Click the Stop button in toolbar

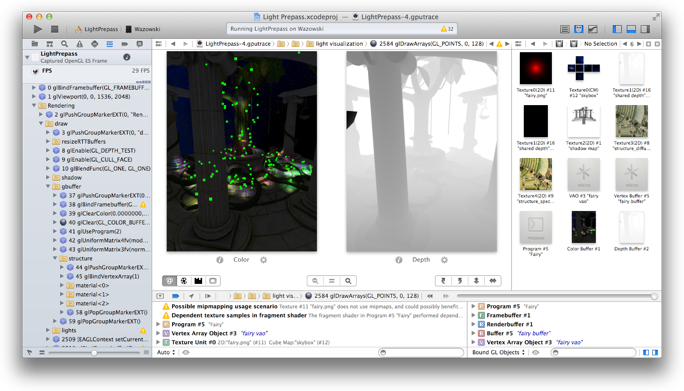(x=55, y=29)
